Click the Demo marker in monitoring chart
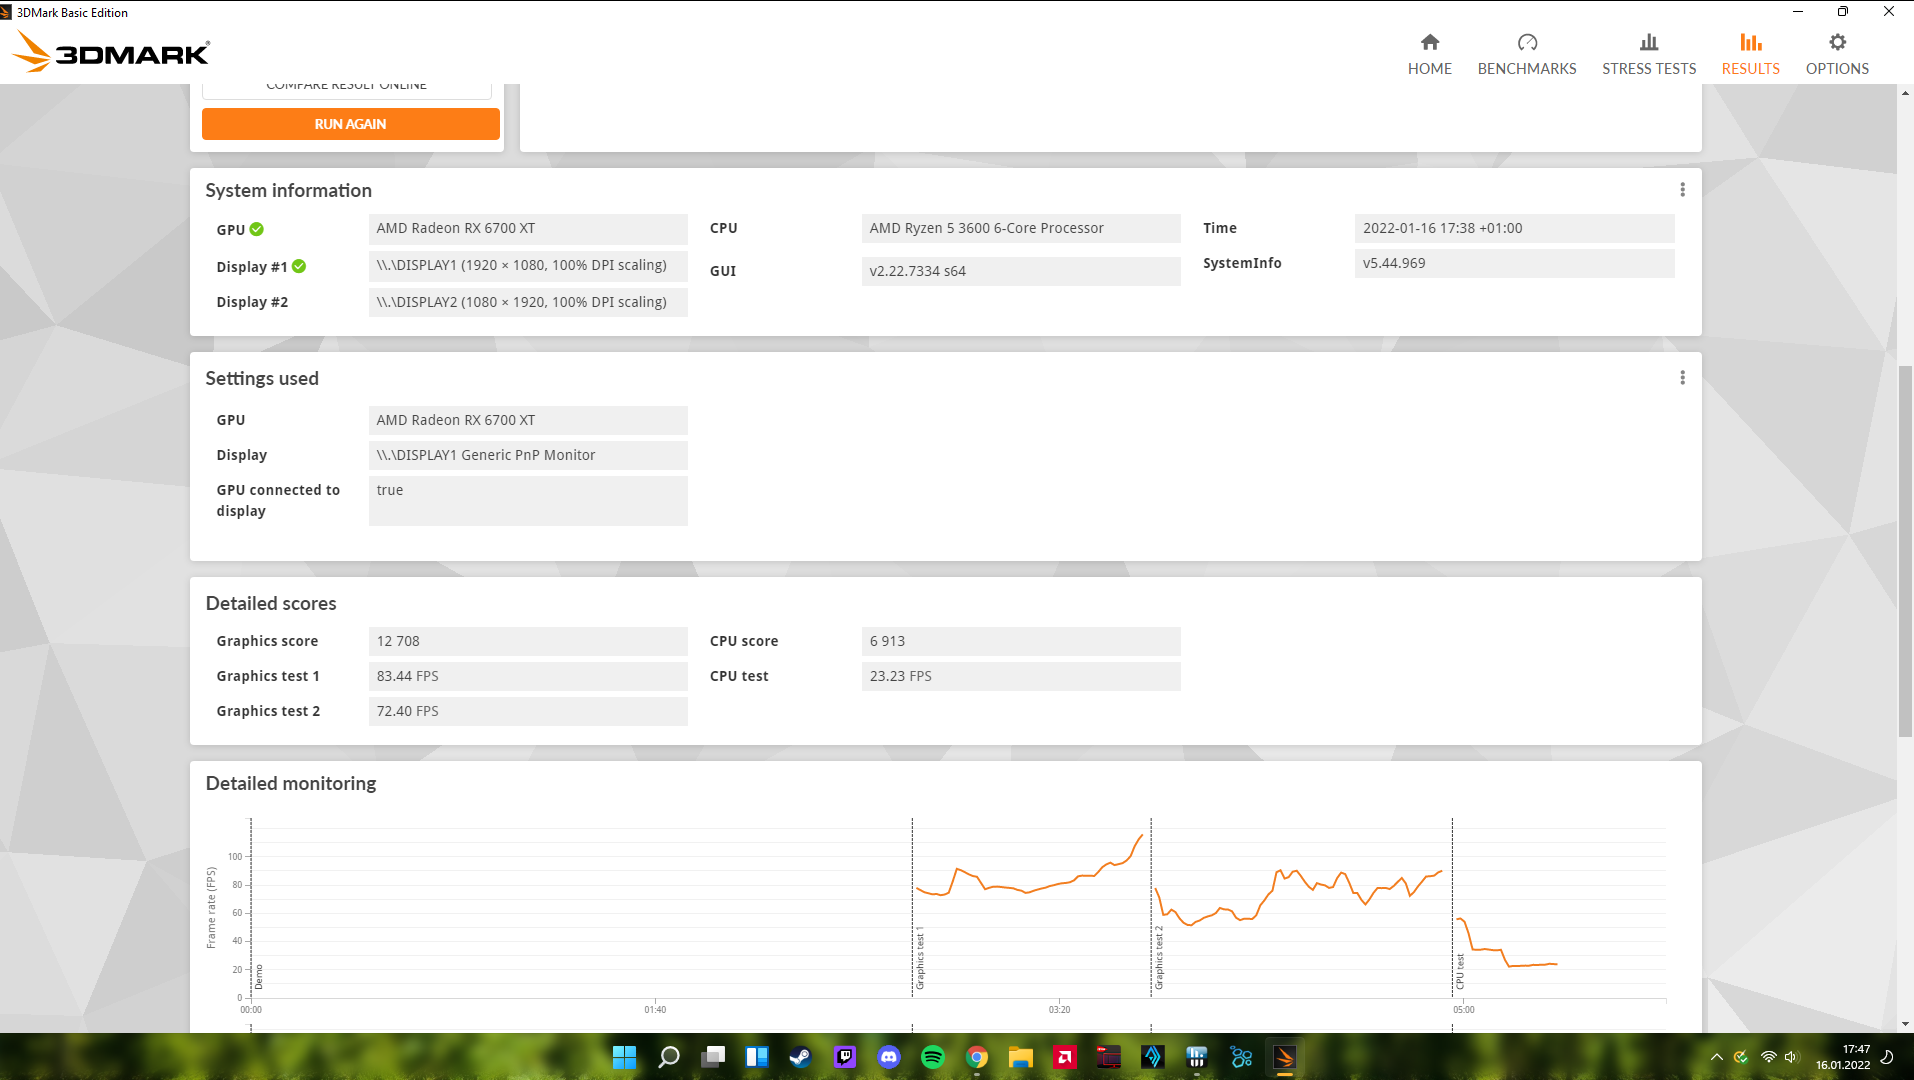Viewport: 1914px width, 1080px height. 259,977
